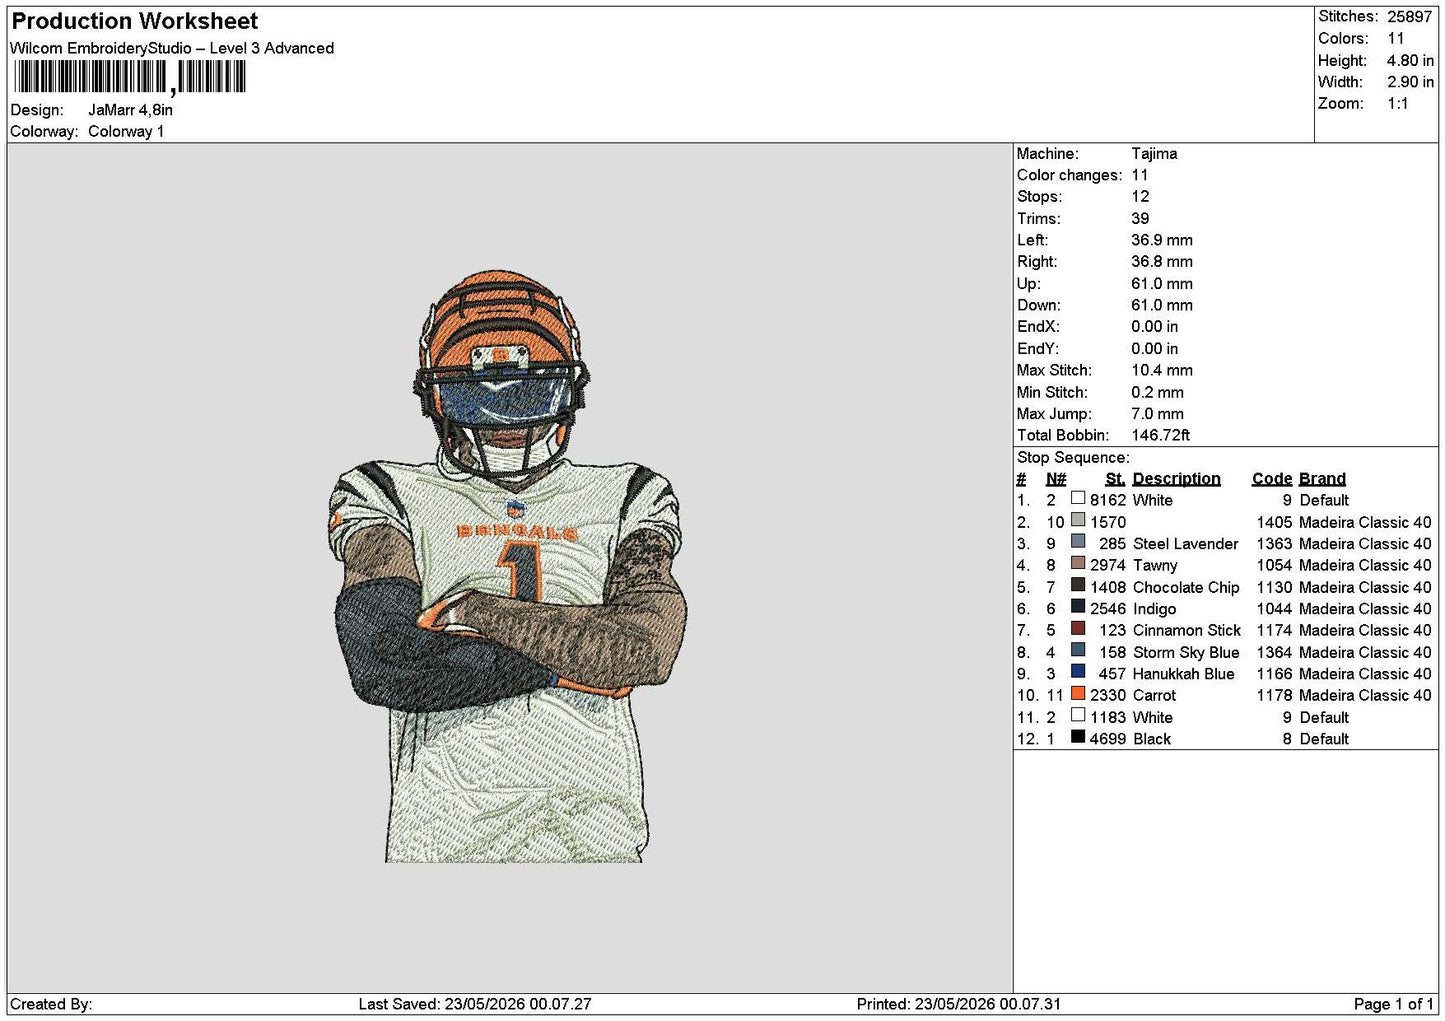The image size is (1445, 1021).
Task: Click code '1405' in the 1570 row
Action: click(x=1275, y=522)
